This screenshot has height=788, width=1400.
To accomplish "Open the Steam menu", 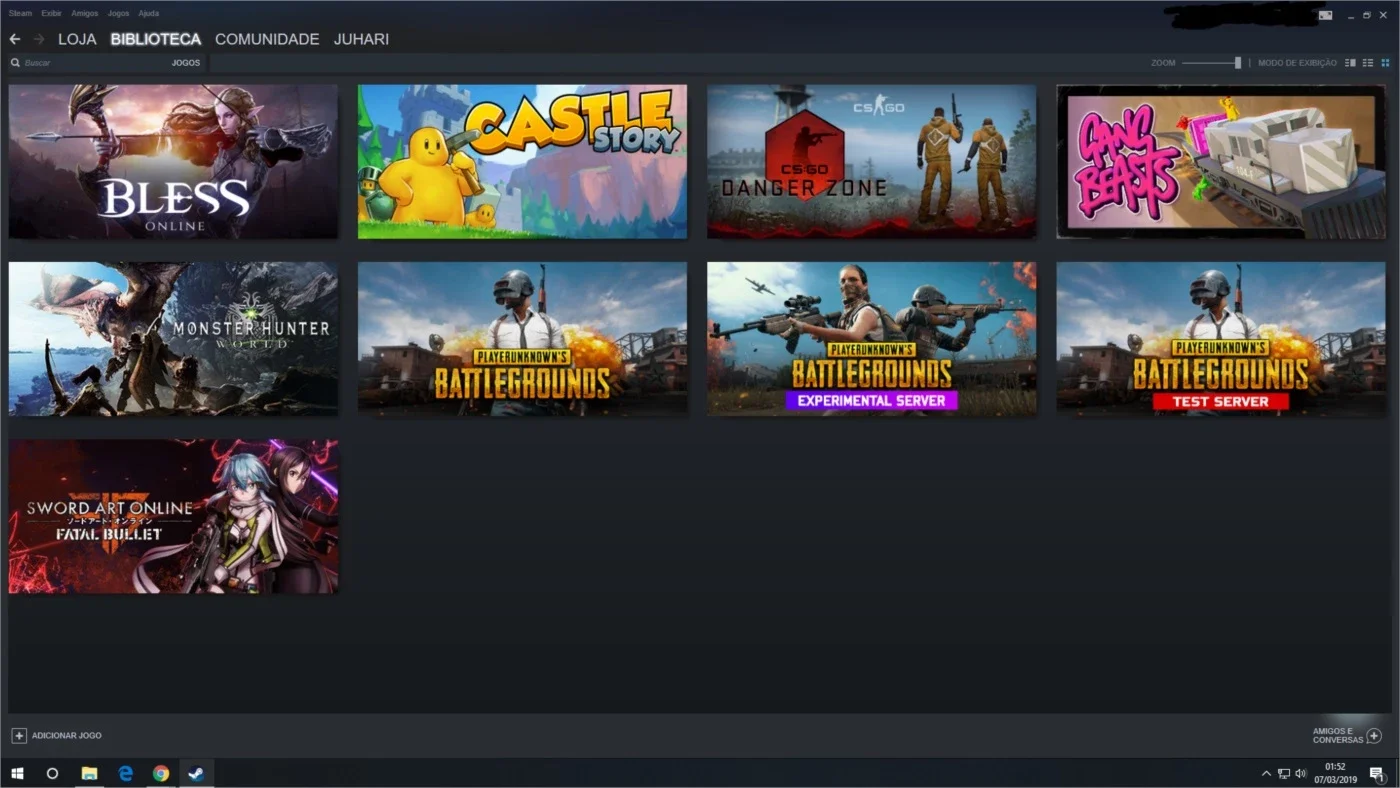I will 20,14.
